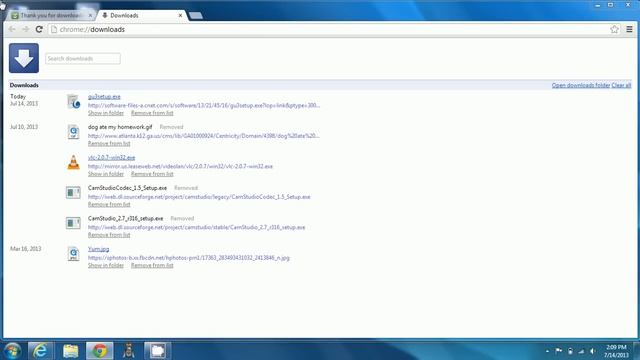Image resolution: width=640 pixels, height=360 pixels.
Task: Click the gu3setup.exe cnet source URL
Action: click(x=204, y=105)
